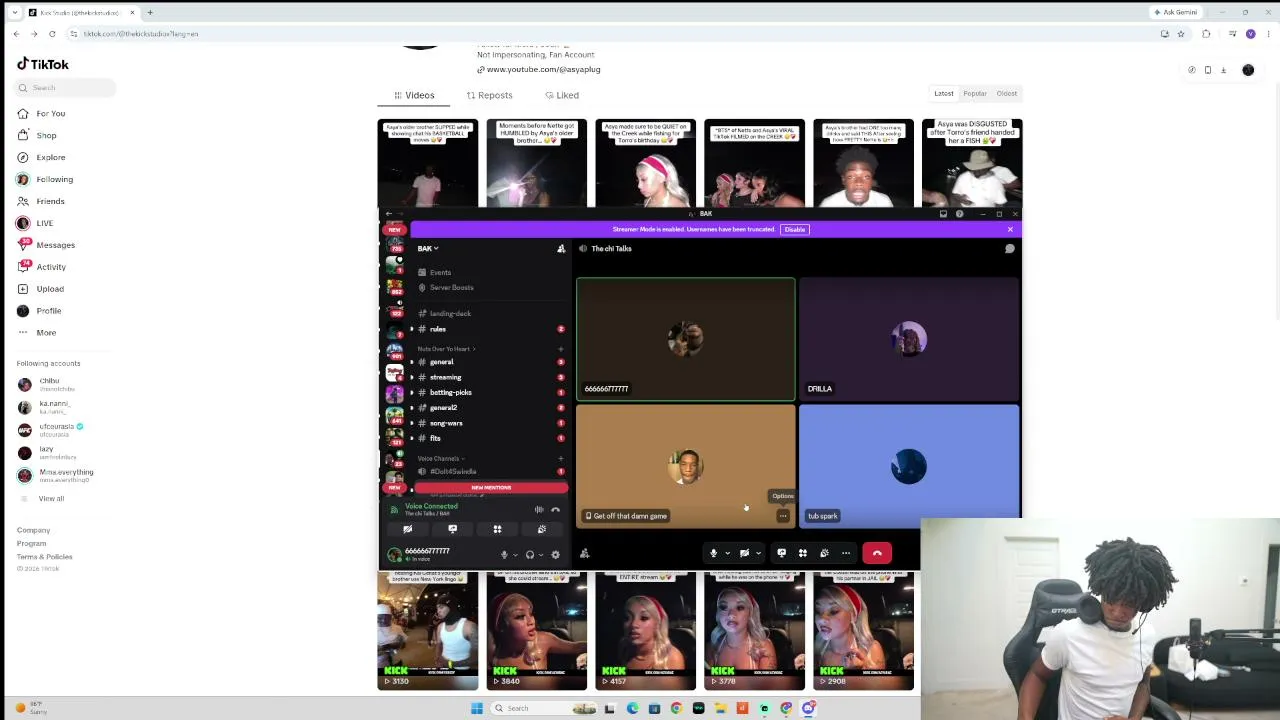Show the voice channel chat icon
The image size is (1280, 720).
pyautogui.click(x=1010, y=248)
